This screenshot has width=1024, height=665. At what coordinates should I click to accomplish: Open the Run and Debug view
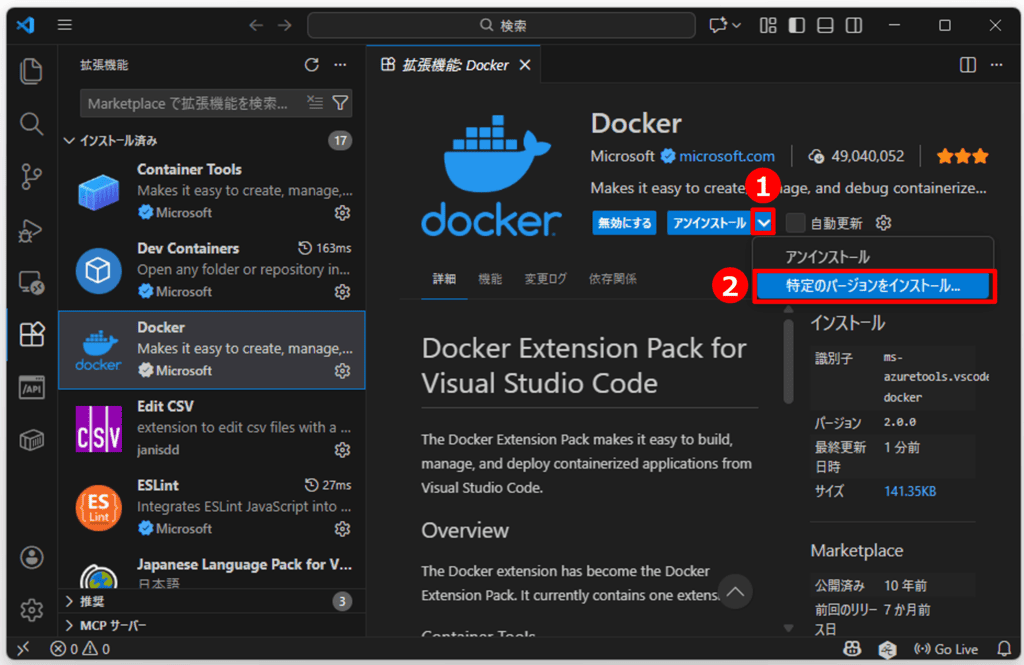coord(31,231)
